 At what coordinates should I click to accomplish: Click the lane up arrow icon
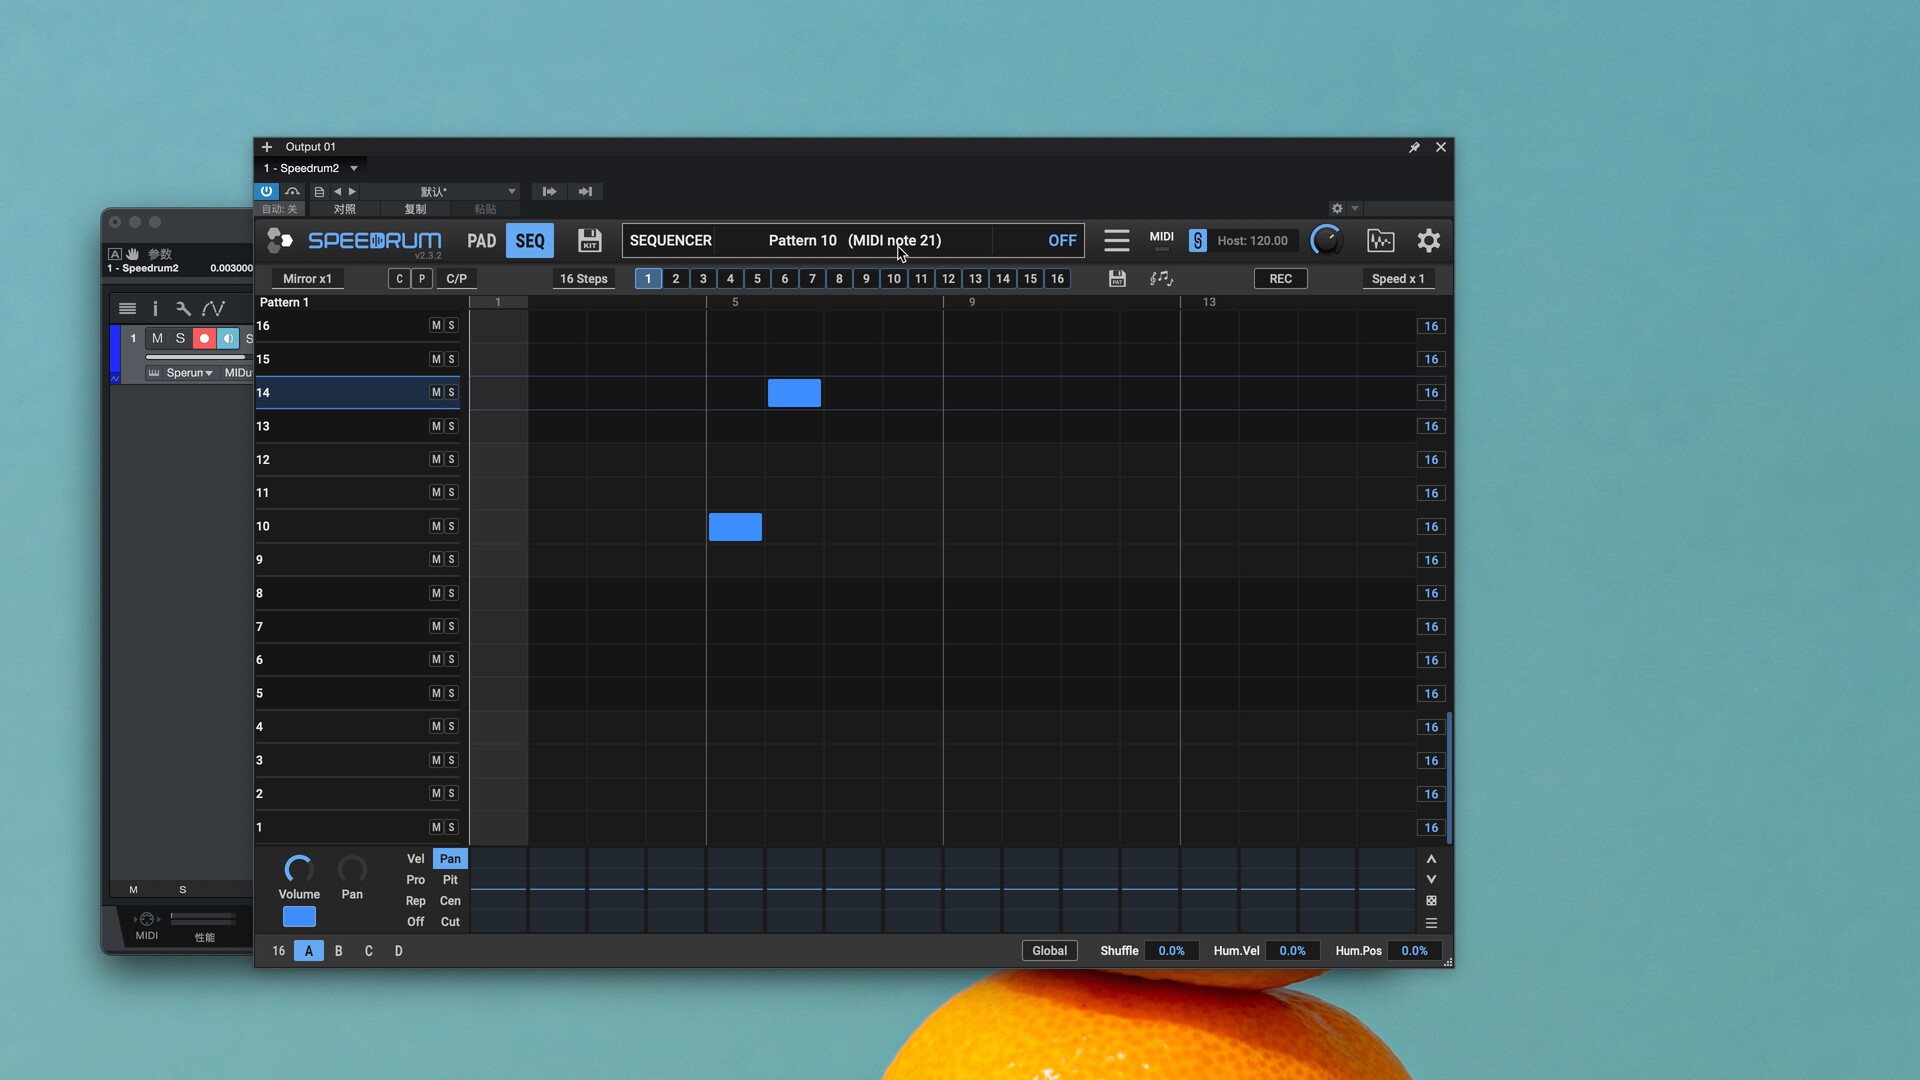click(x=1431, y=859)
